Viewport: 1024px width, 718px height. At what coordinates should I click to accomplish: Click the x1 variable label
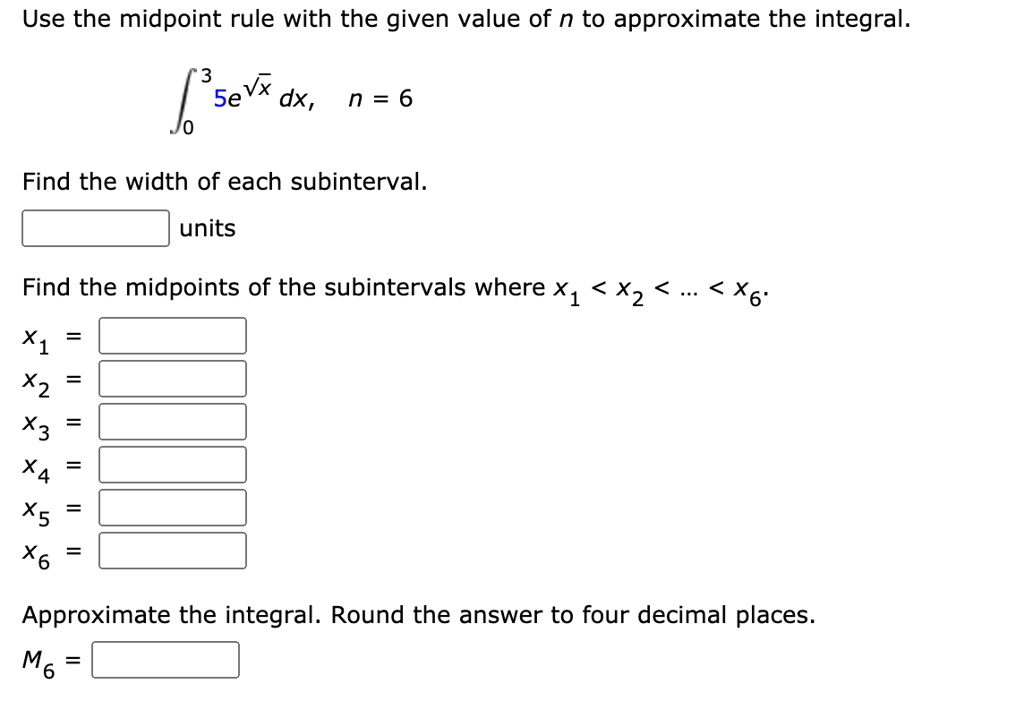36,340
